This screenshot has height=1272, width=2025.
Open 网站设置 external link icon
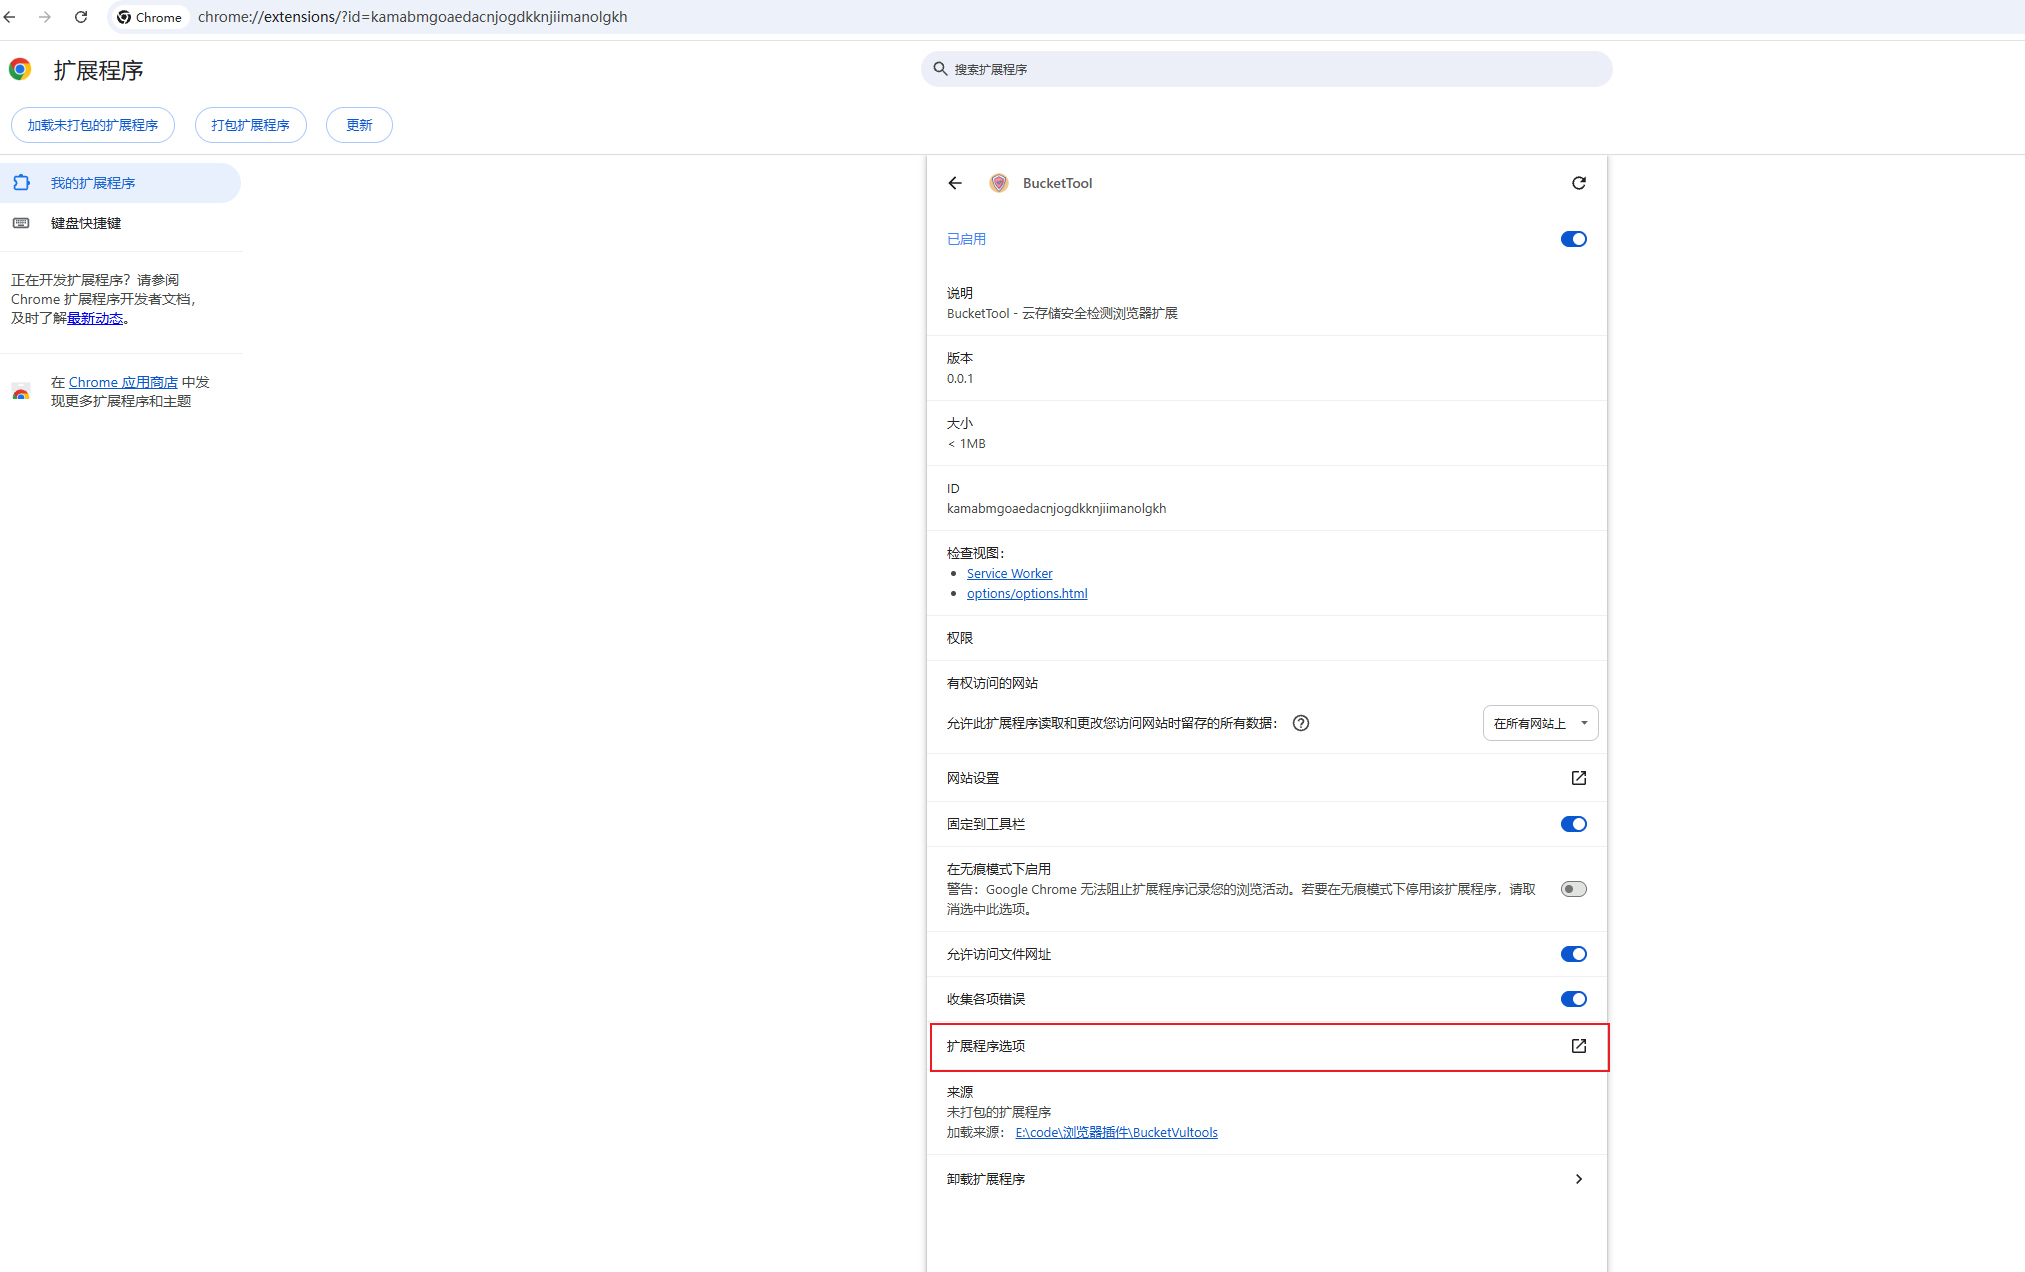tap(1578, 778)
